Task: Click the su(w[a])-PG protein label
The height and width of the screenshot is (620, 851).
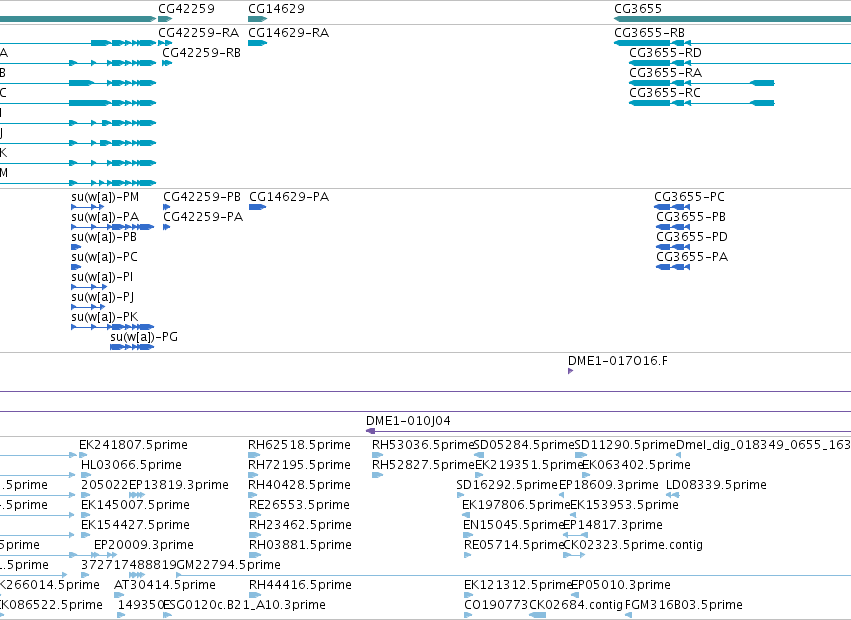Action: pyautogui.click(x=144, y=337)
